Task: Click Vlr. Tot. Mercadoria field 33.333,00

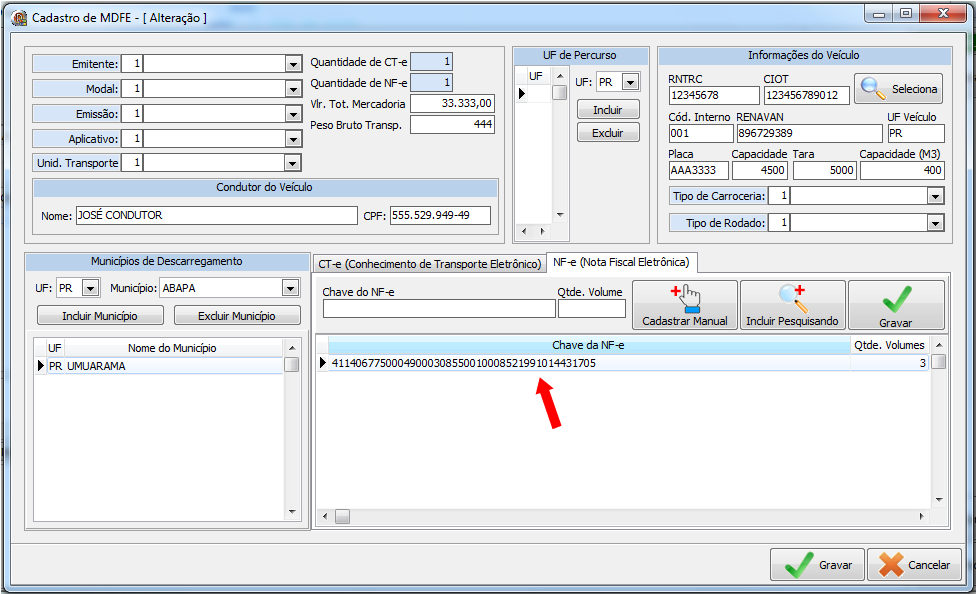Action: click(x=452, y=103)
